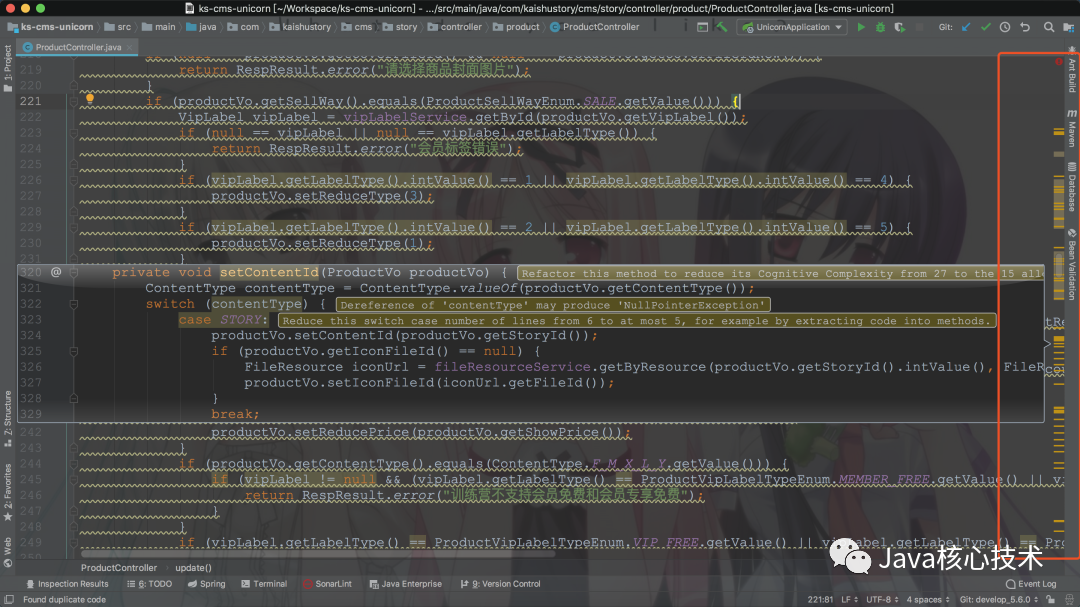This screenshot has height=607, width=1080.
Task: Revert changes with the rollback arrow icon
Action: pyautogui.click(x=1025, y=27)
